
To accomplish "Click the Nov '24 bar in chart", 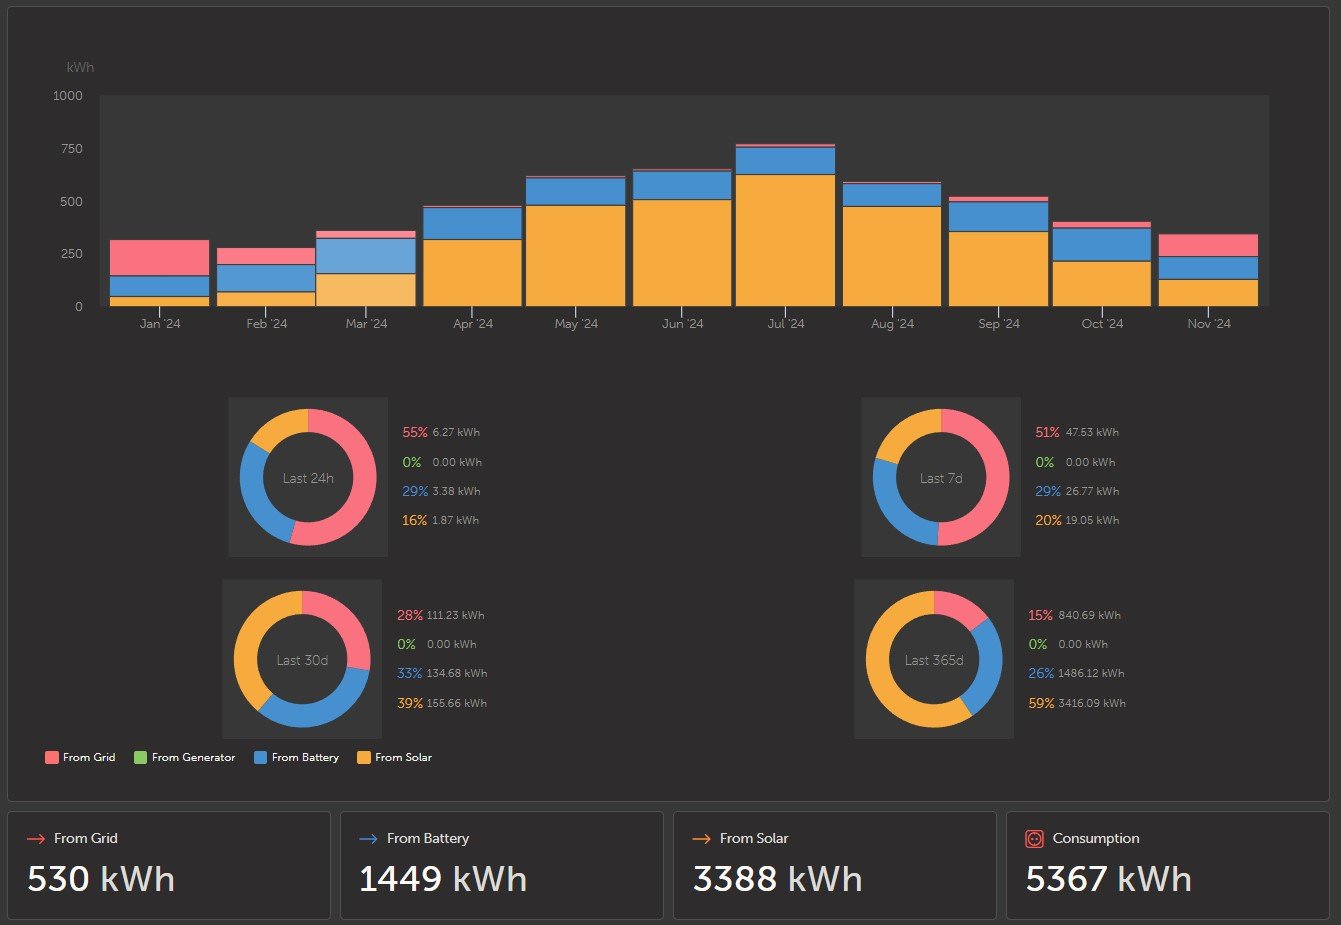I will (1208, 270).
